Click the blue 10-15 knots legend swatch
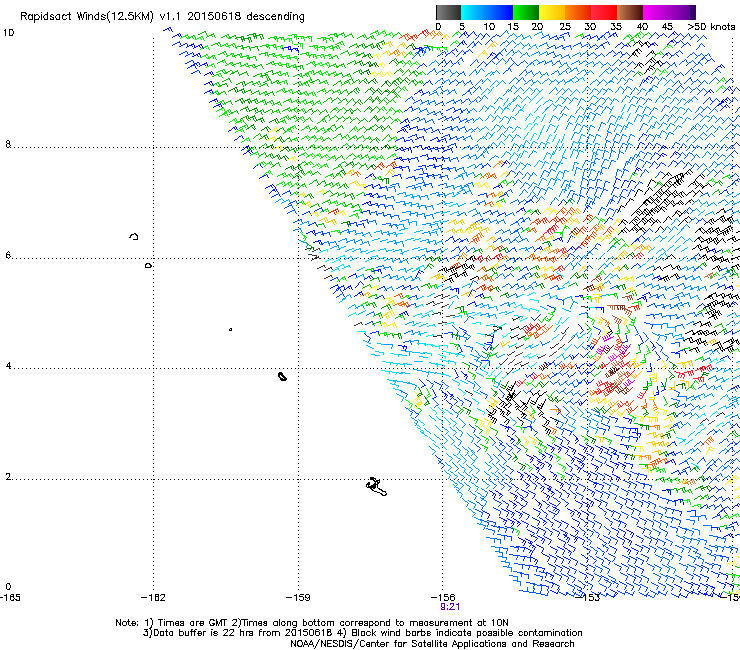 500,12
